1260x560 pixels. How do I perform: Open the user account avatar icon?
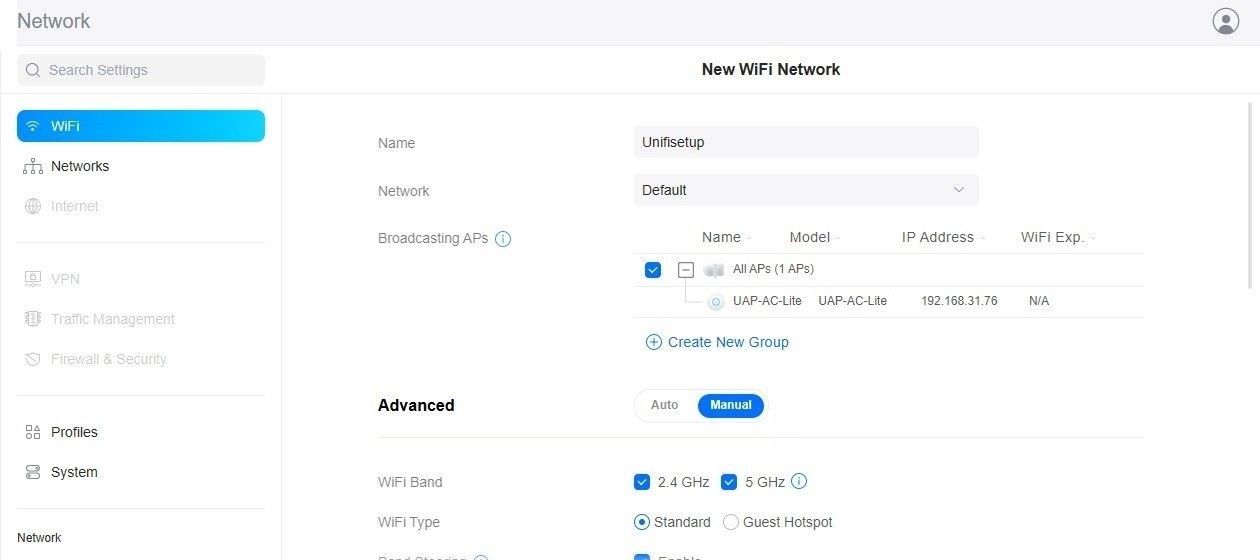click(x=1225, y=21)
